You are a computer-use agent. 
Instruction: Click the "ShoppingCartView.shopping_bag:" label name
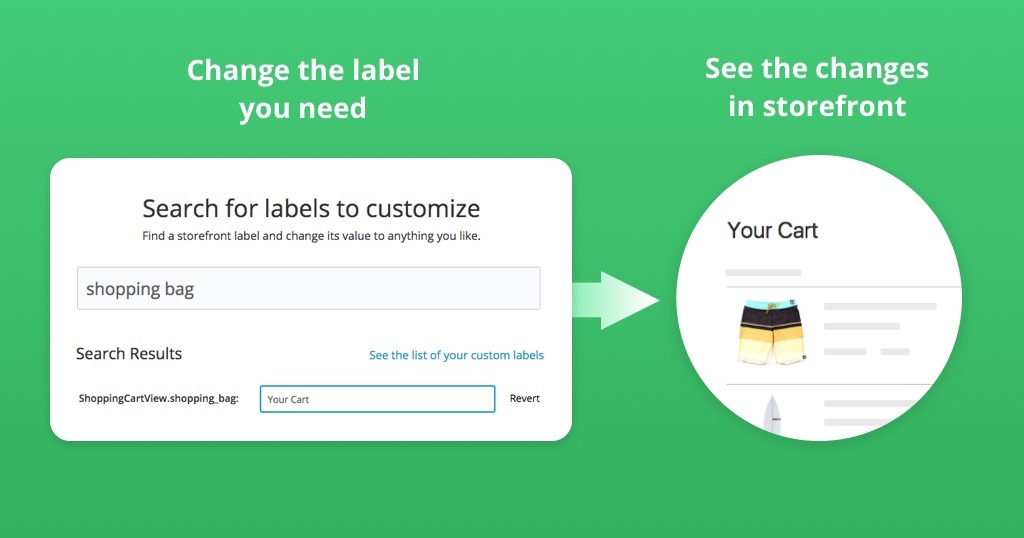click(x=159, y=399)
